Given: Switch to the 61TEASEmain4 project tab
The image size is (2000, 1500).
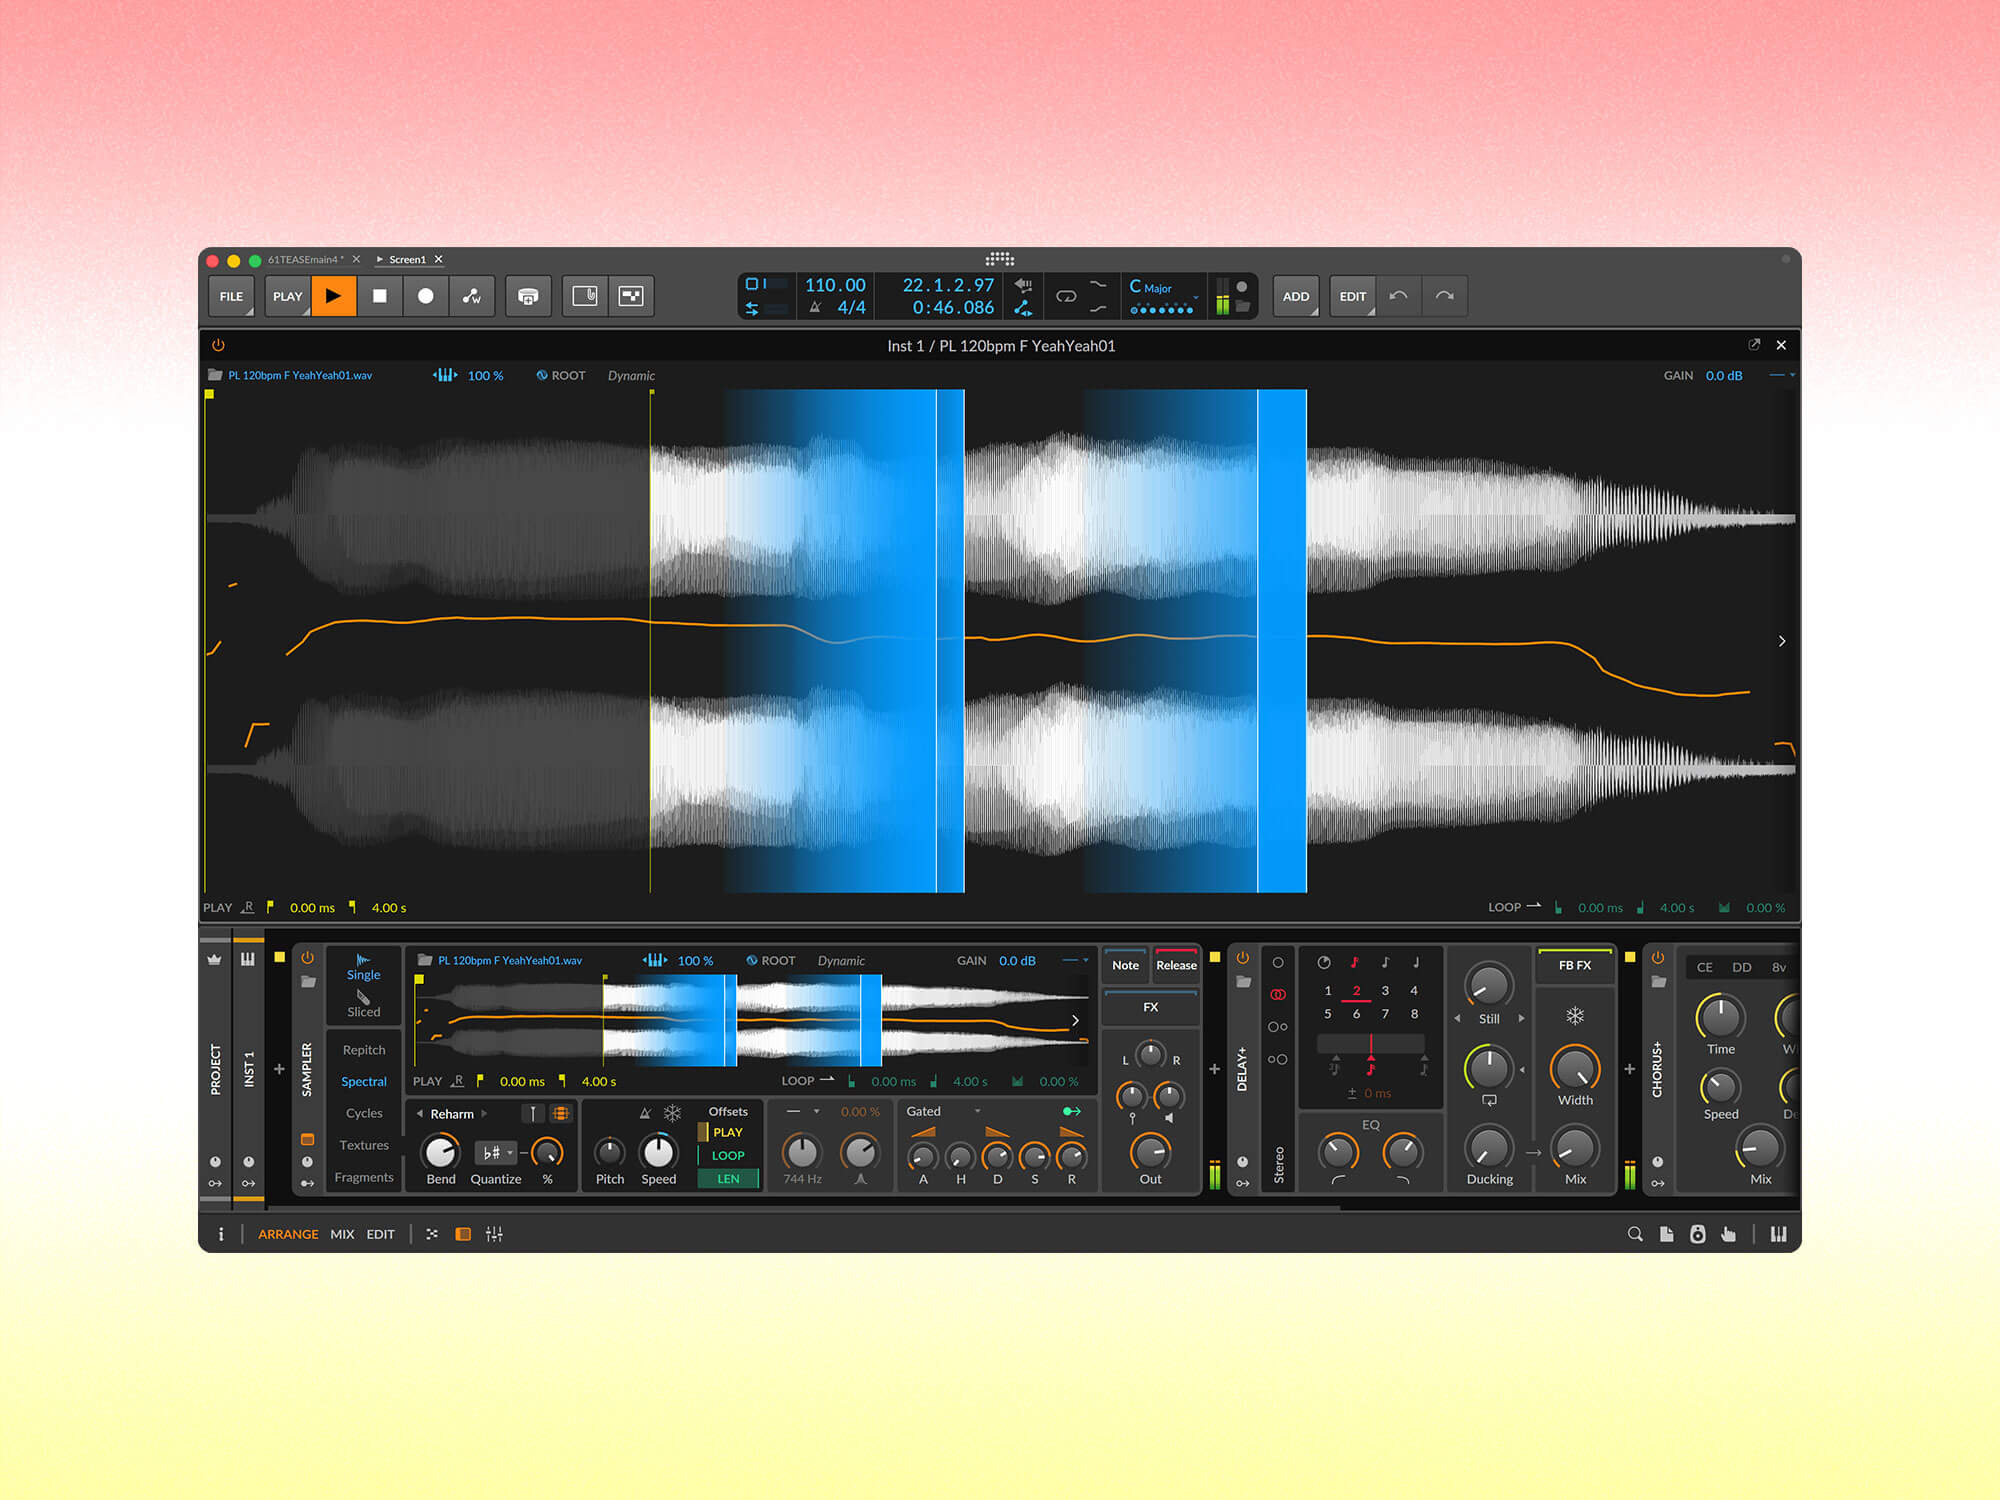Looking at the screenshot, I should (305, 260).
